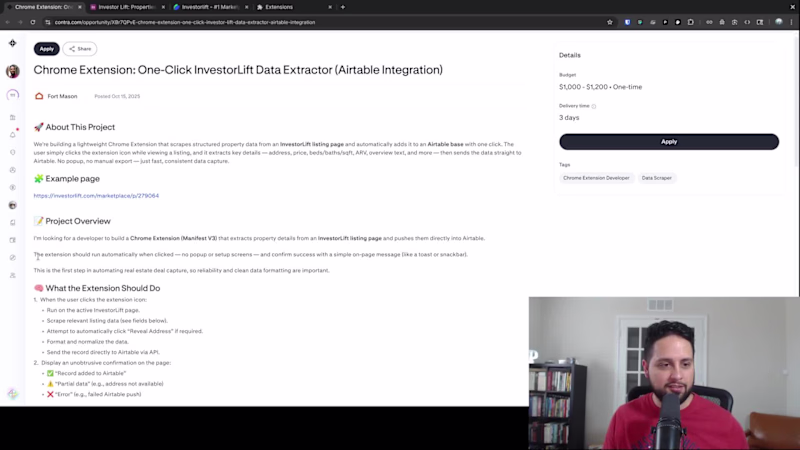Screen dimensions: 800x450
Task: Click the wide Apply button under Details
Action: 669,142
